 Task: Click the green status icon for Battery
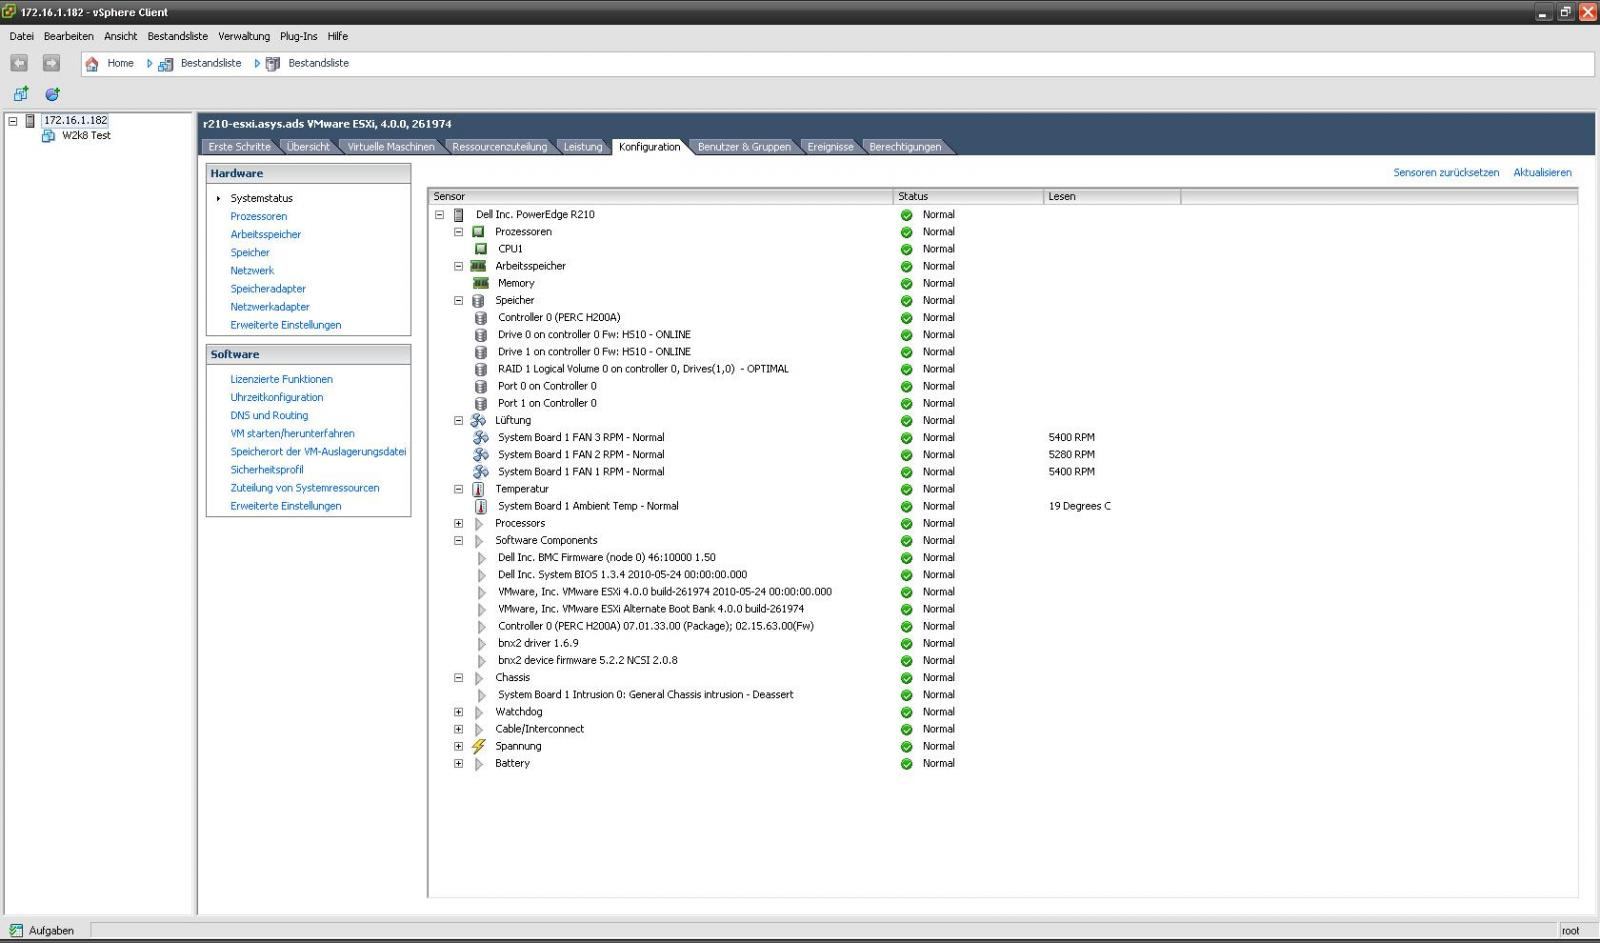[x=907, y=764]
